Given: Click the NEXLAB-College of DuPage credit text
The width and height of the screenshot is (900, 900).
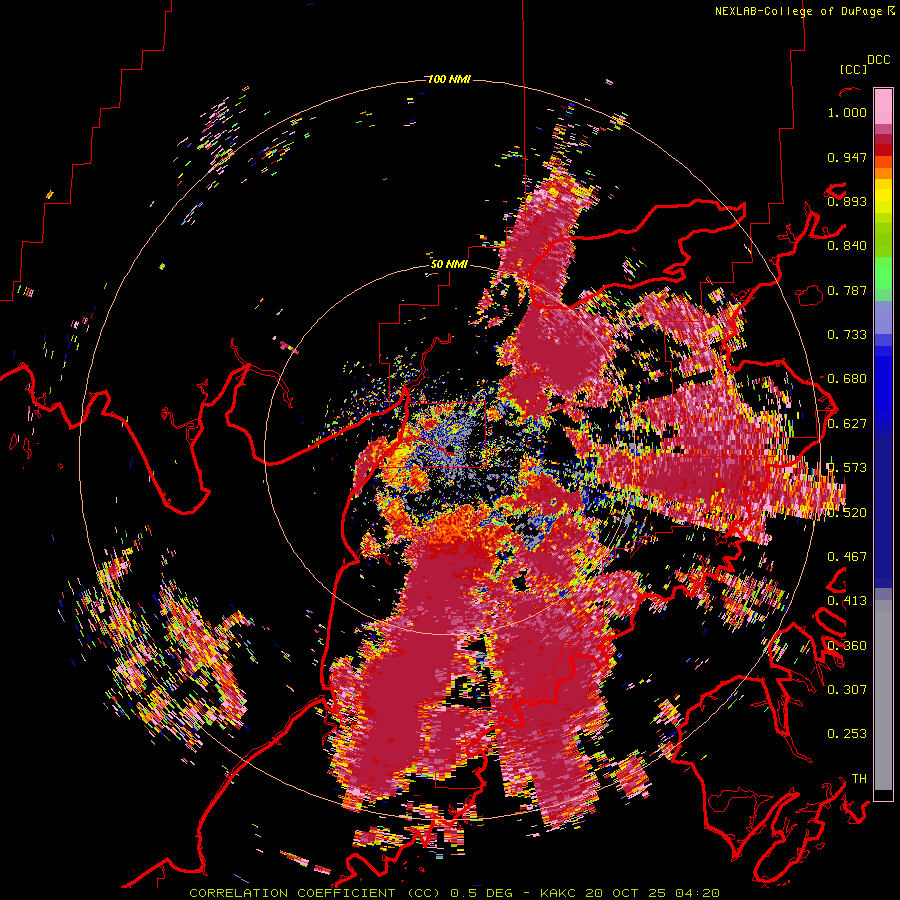Looking at the screenshot, I should [x=804, y=11].
